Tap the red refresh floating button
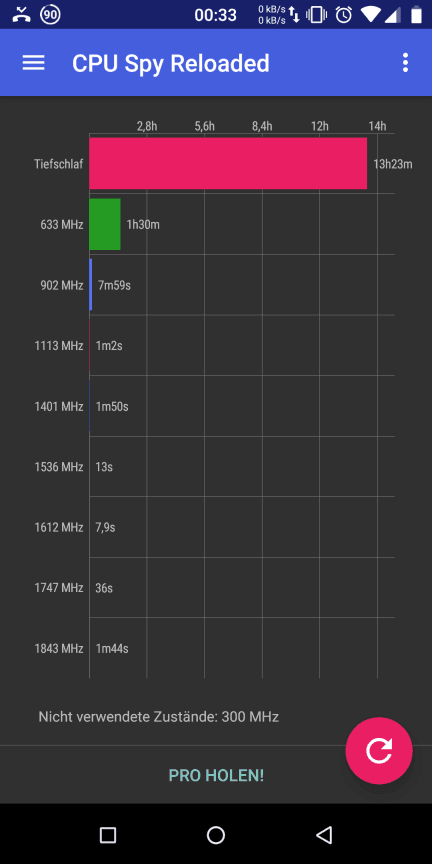 [379, 750]
